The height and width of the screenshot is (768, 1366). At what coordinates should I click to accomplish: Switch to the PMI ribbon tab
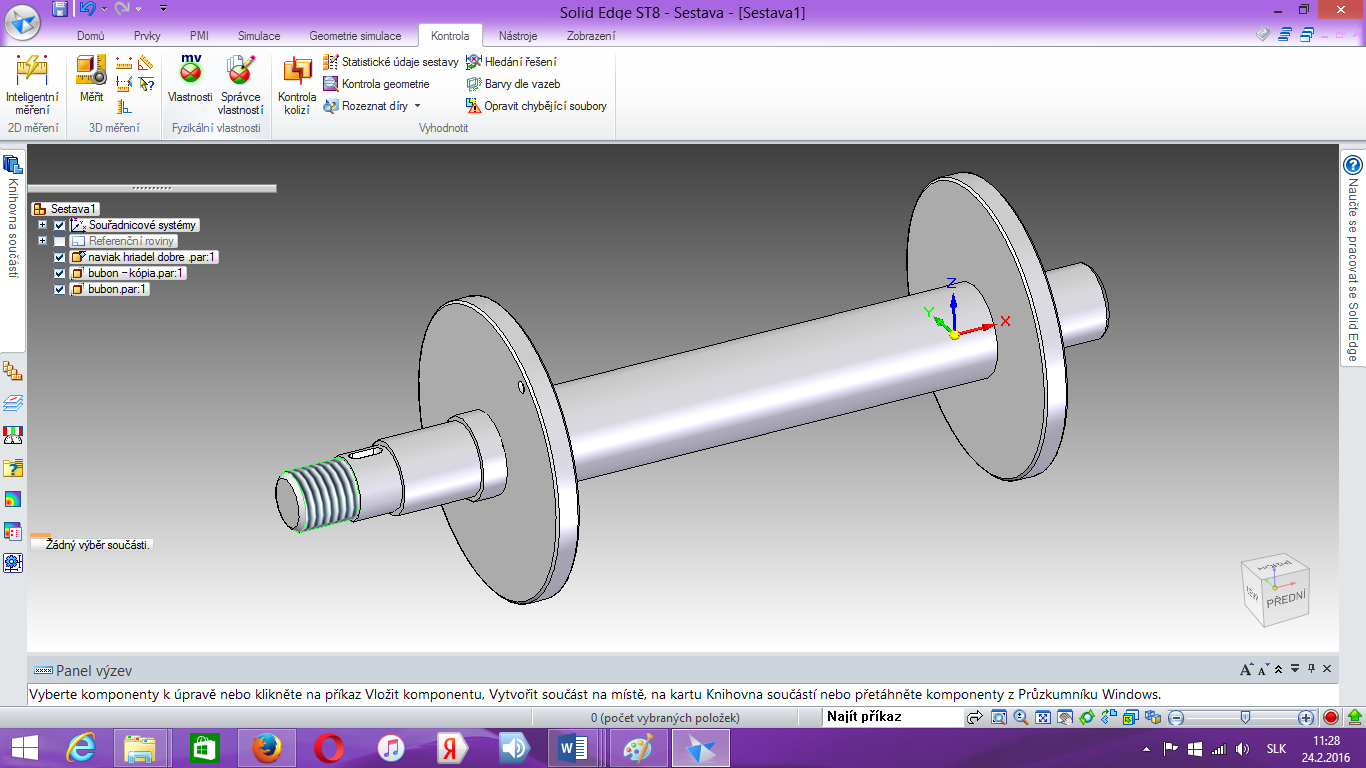pyautogui.click(x=199, y=36)
